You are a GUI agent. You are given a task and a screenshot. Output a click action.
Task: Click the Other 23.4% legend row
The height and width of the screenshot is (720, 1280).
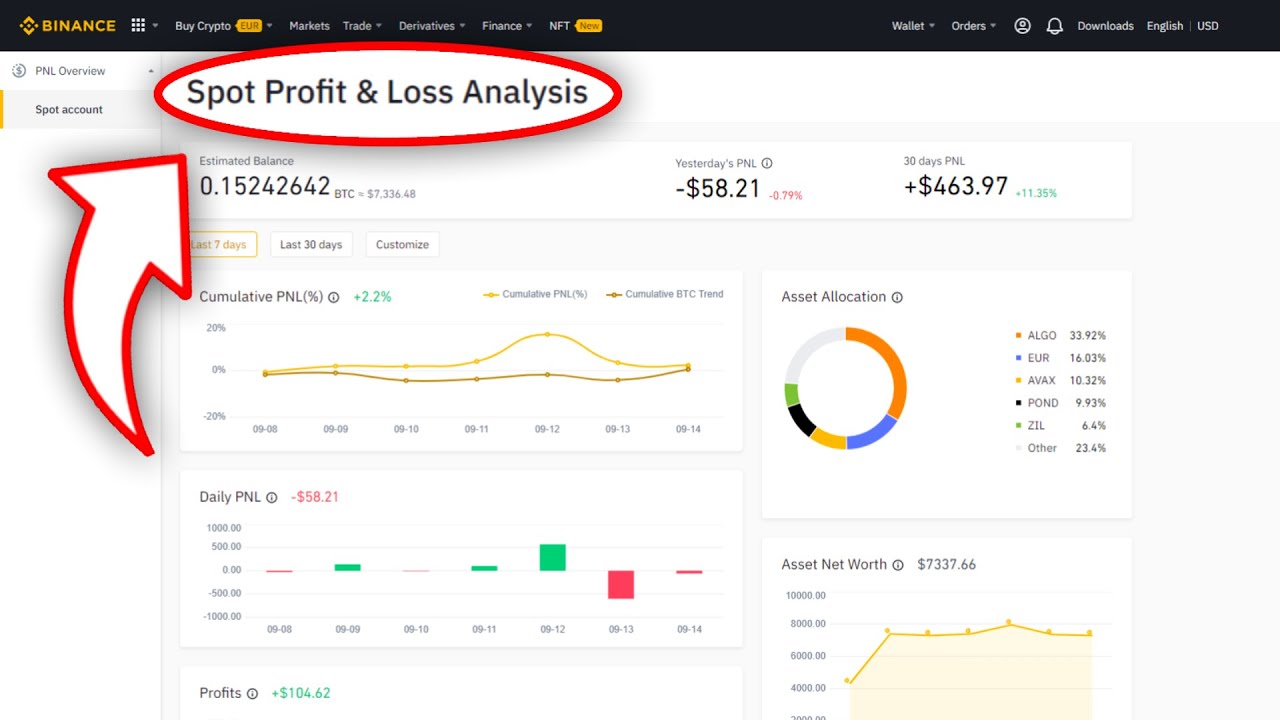[1060, 448]
